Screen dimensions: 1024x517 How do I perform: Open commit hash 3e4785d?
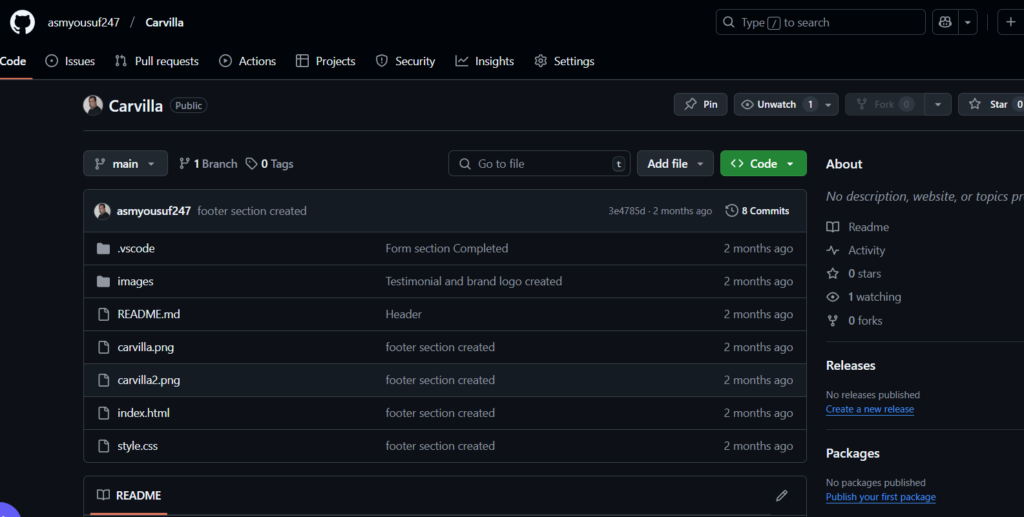point(626,211)
